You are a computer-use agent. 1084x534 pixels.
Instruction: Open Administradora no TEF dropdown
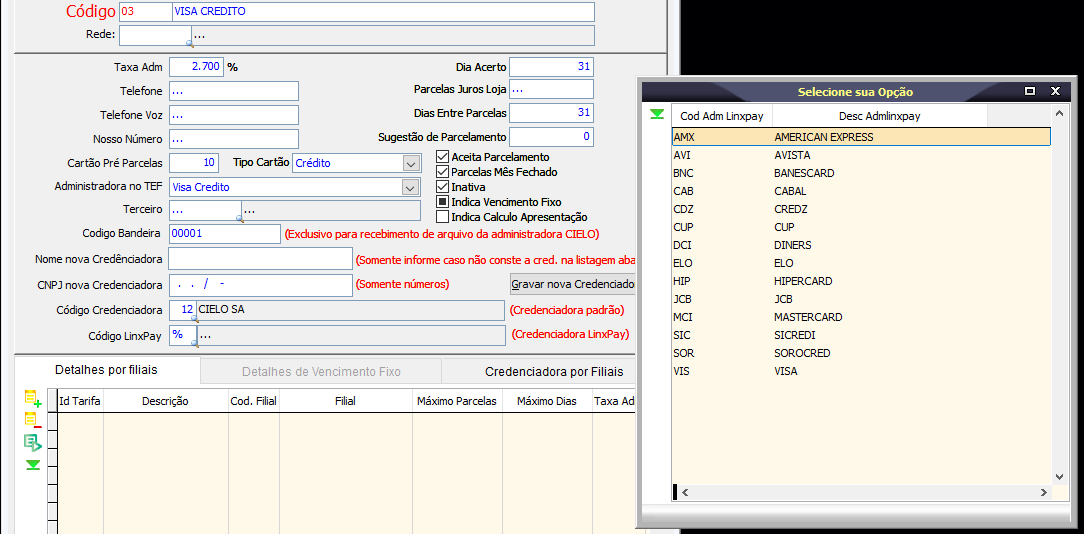(x=410, y=187)
